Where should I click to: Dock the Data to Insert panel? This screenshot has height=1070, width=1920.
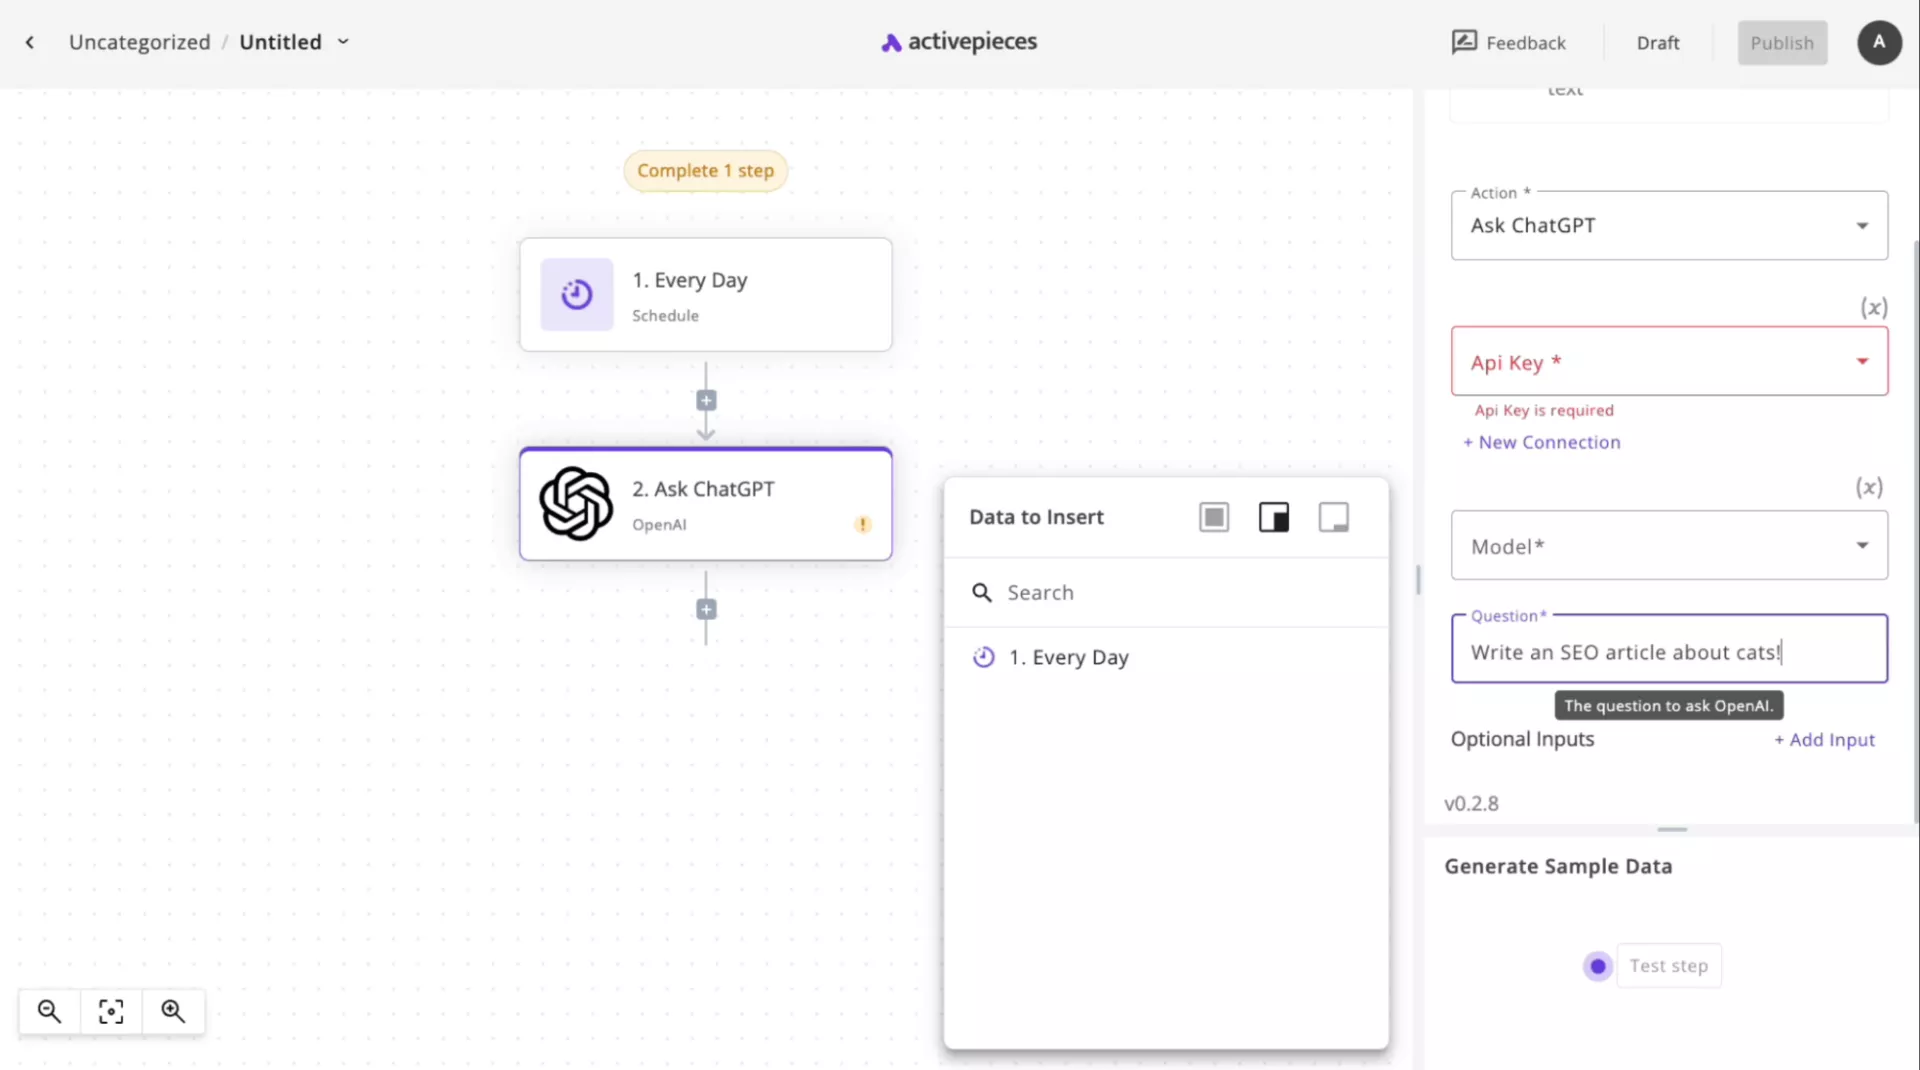1273,517
